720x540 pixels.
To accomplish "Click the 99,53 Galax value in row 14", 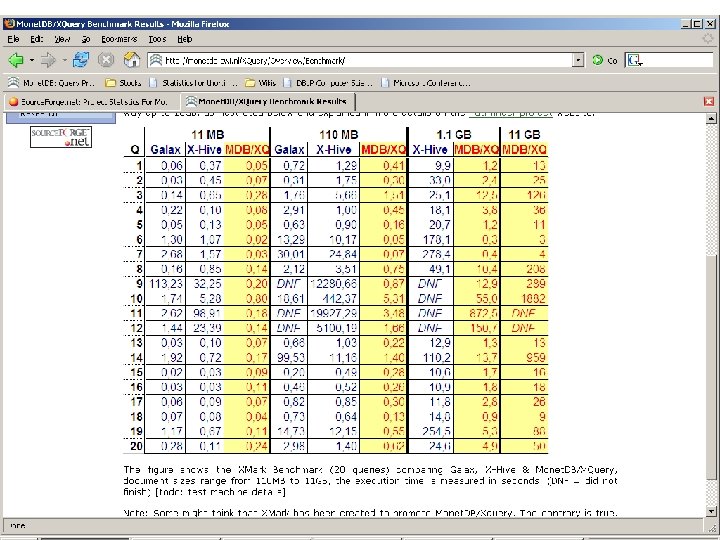I will 291,357.
